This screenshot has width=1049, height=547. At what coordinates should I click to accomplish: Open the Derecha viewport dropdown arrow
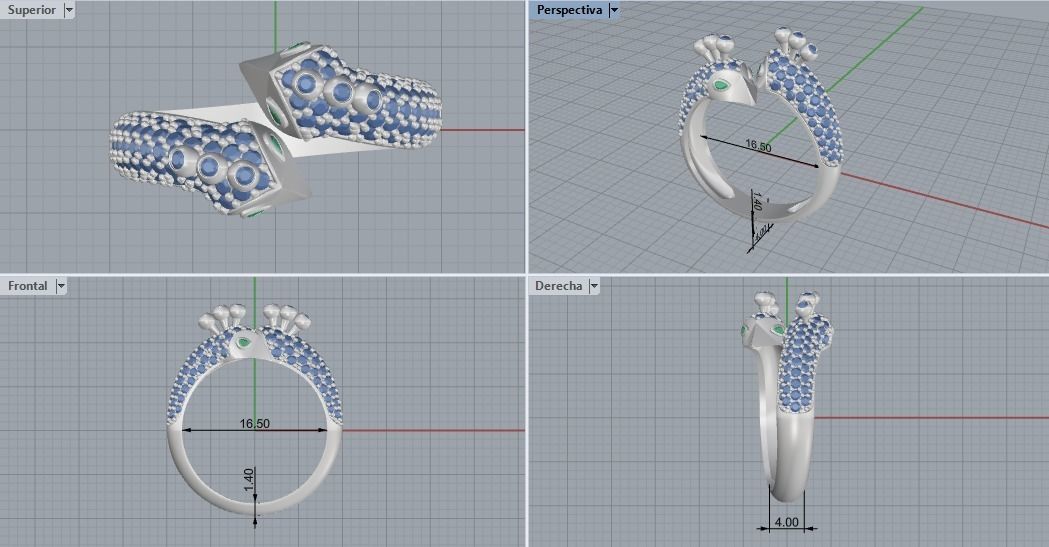(x=593, y=286)
